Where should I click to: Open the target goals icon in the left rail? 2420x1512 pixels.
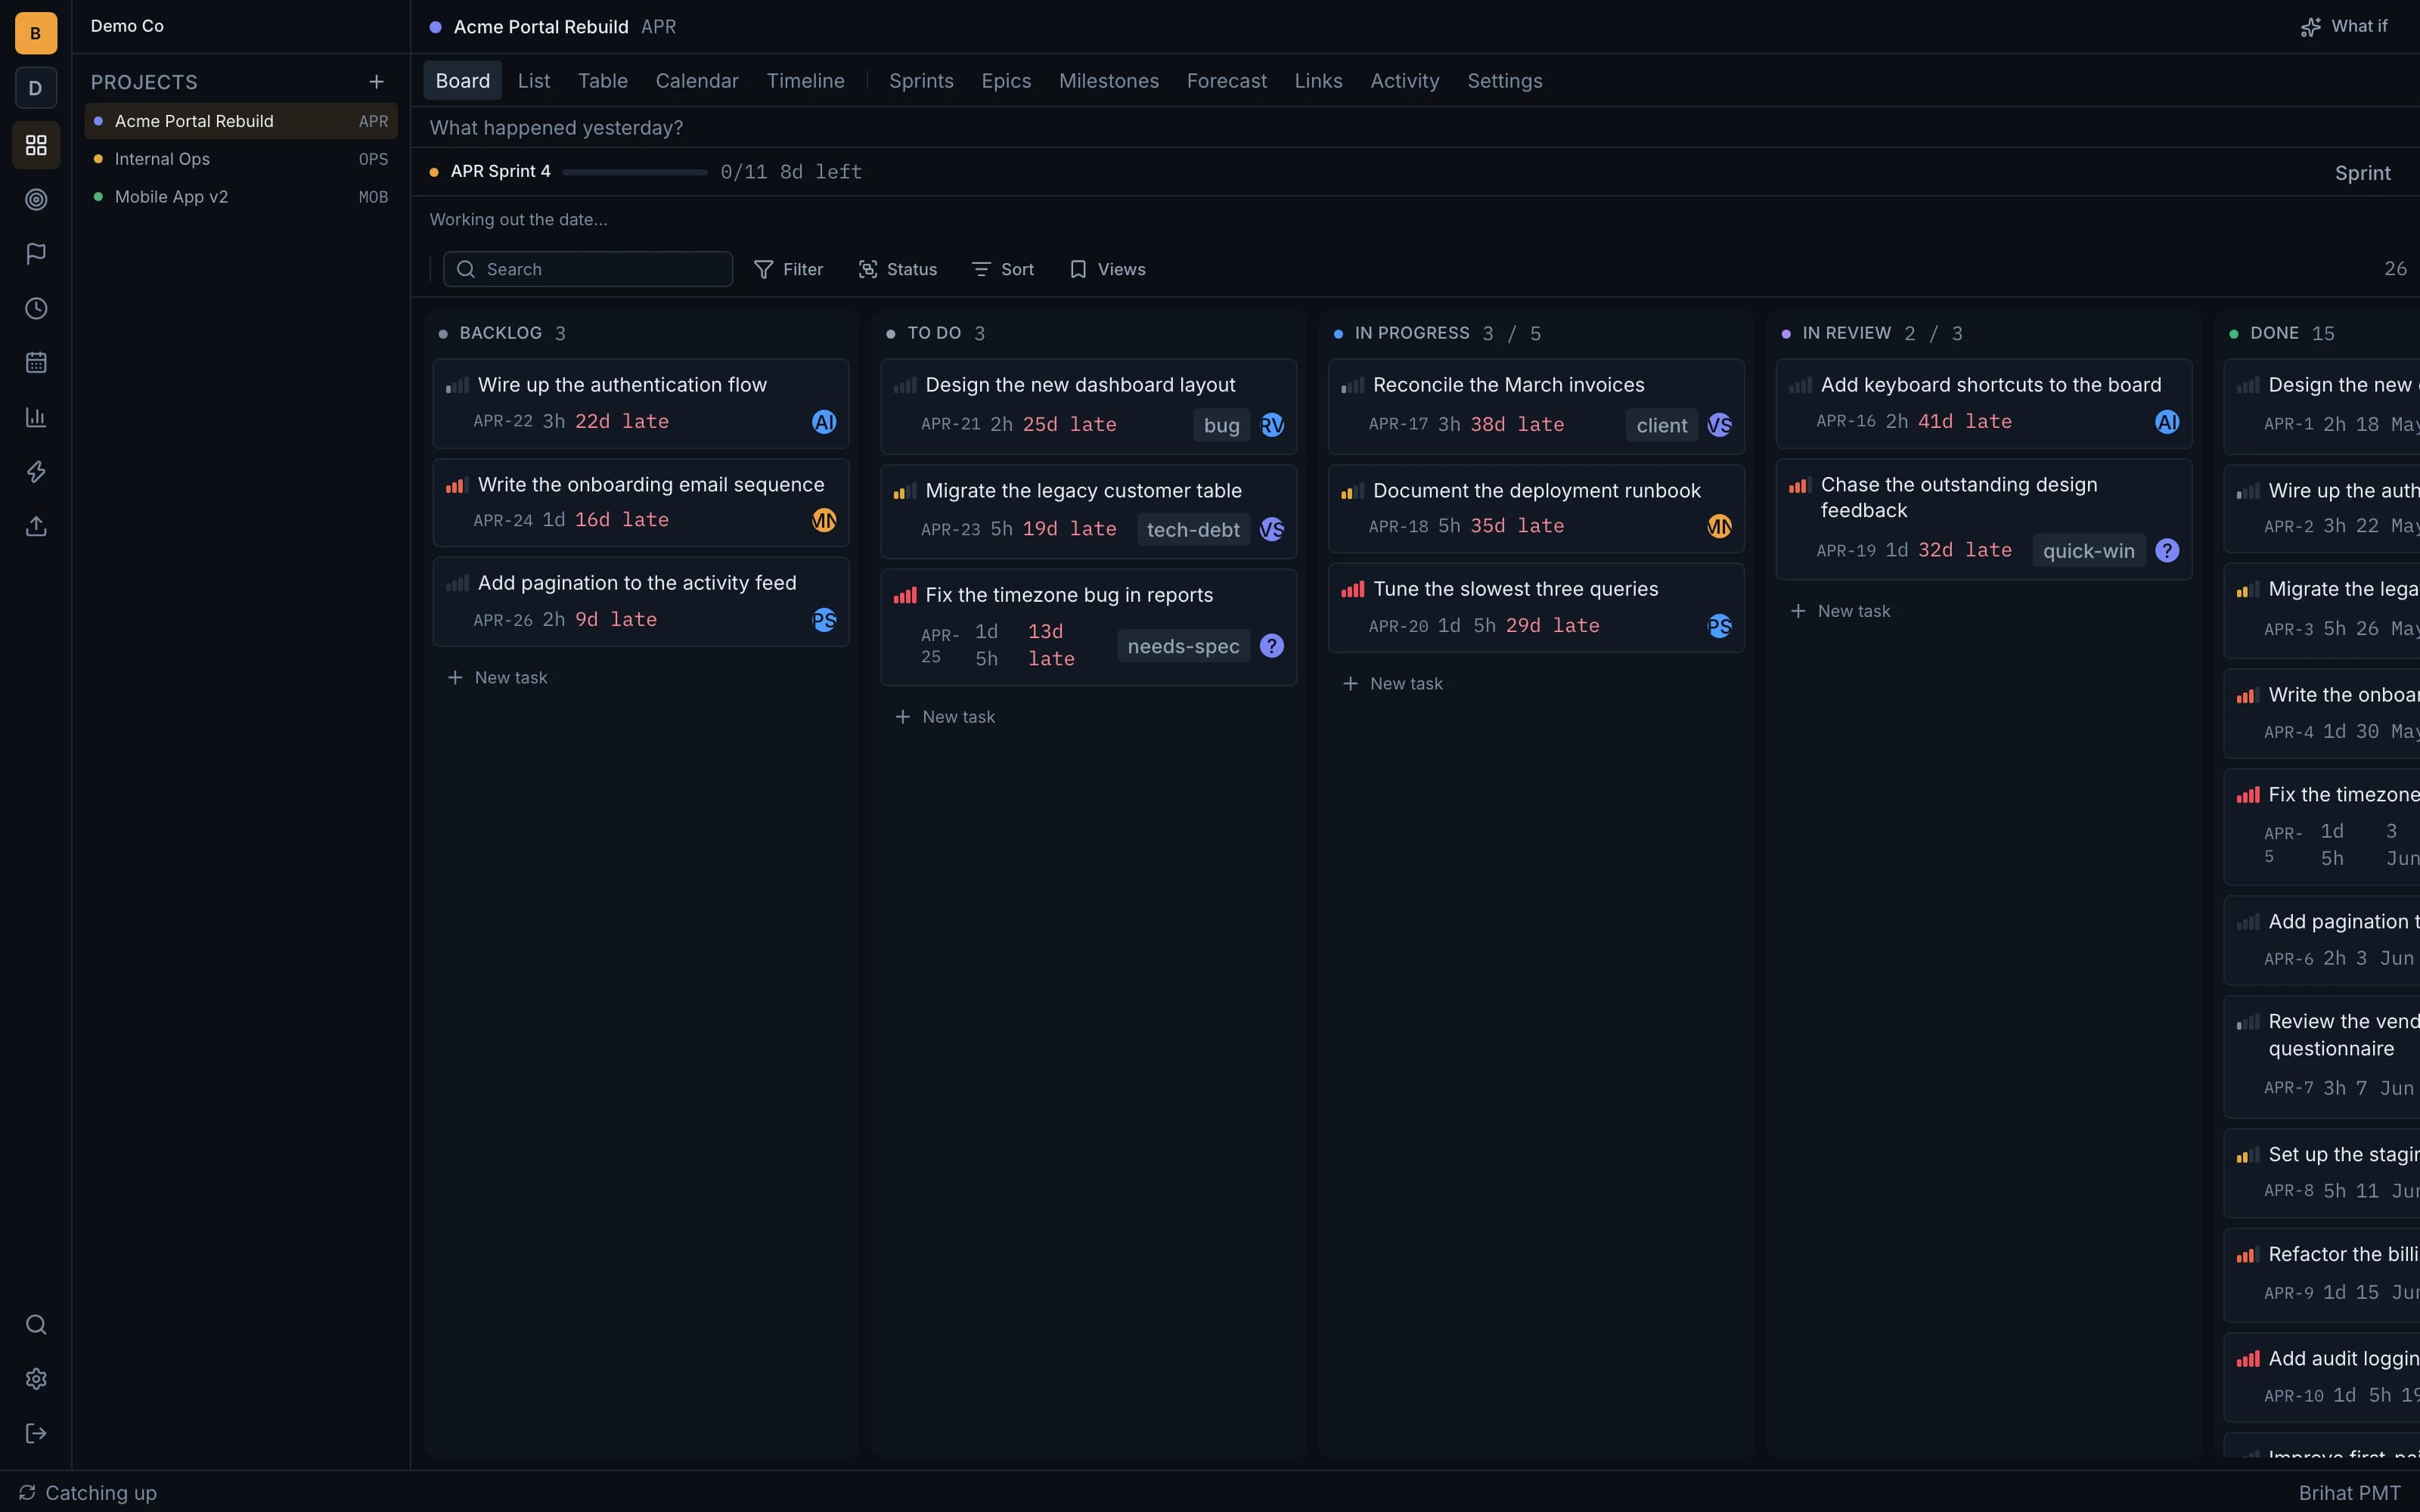[x=36, y=200]
